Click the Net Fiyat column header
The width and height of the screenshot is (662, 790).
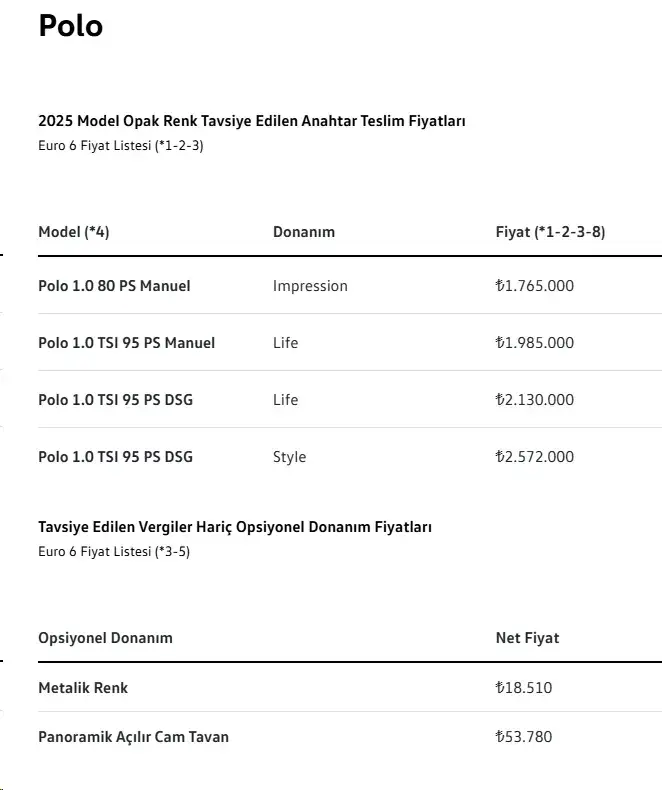pos(527,638)
